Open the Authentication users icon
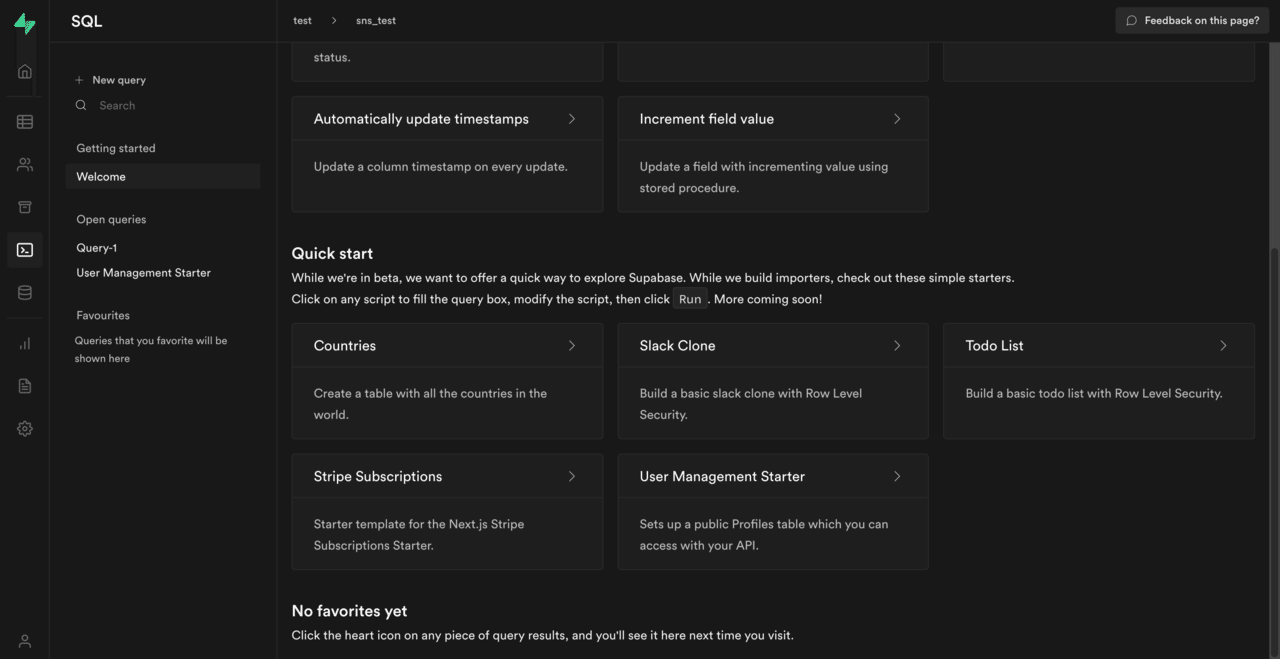This screenshot has width=1280, height=659. pos(25,165)
